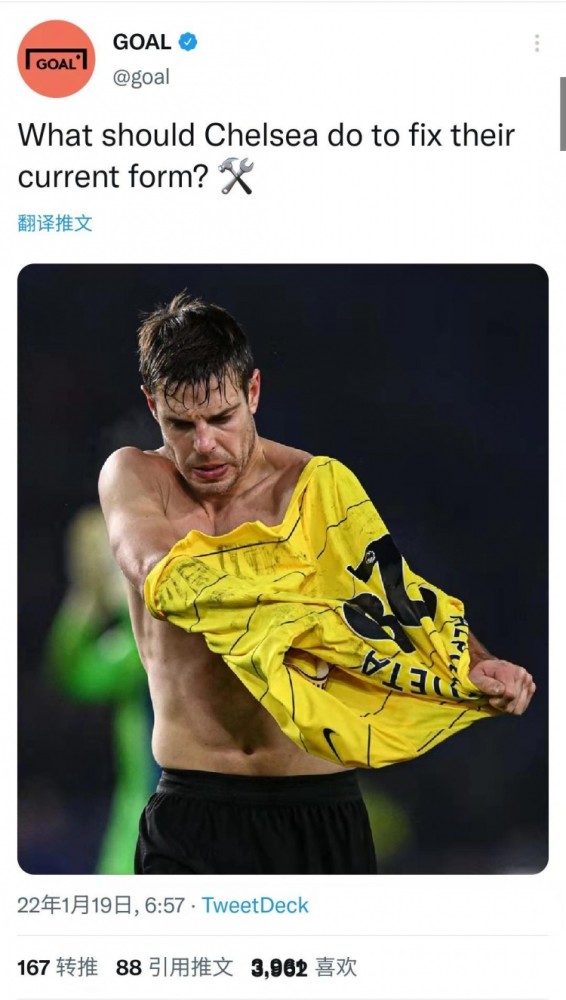Click the 22年1月19日 timestamp
This screenshot has width=566, height=1000.
(101, 906)
